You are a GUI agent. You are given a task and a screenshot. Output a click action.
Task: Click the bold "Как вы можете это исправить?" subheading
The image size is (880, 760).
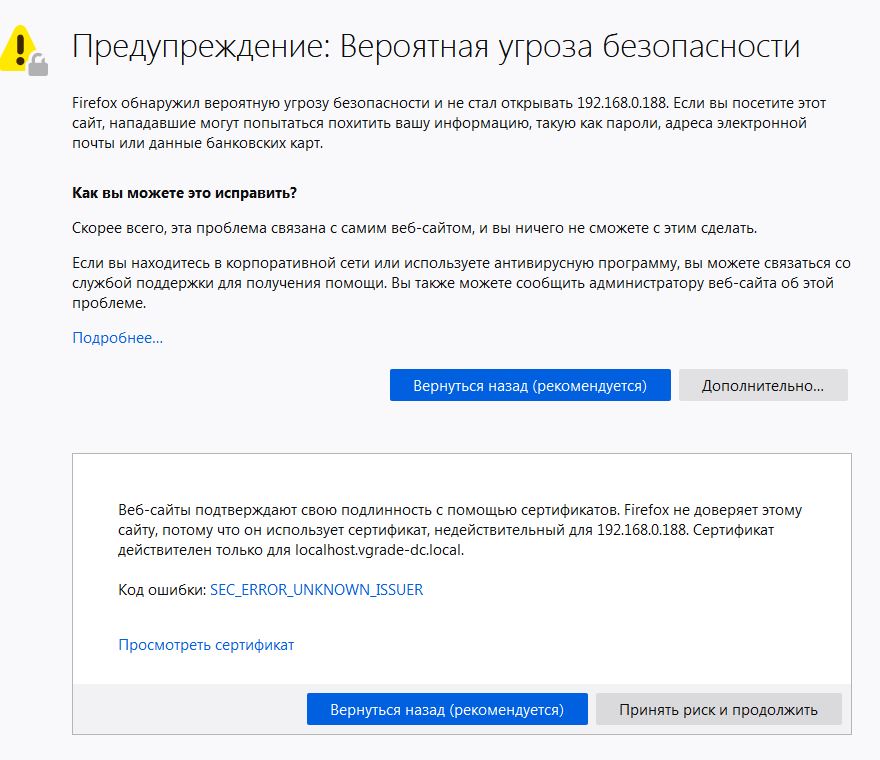coord(185,192)
